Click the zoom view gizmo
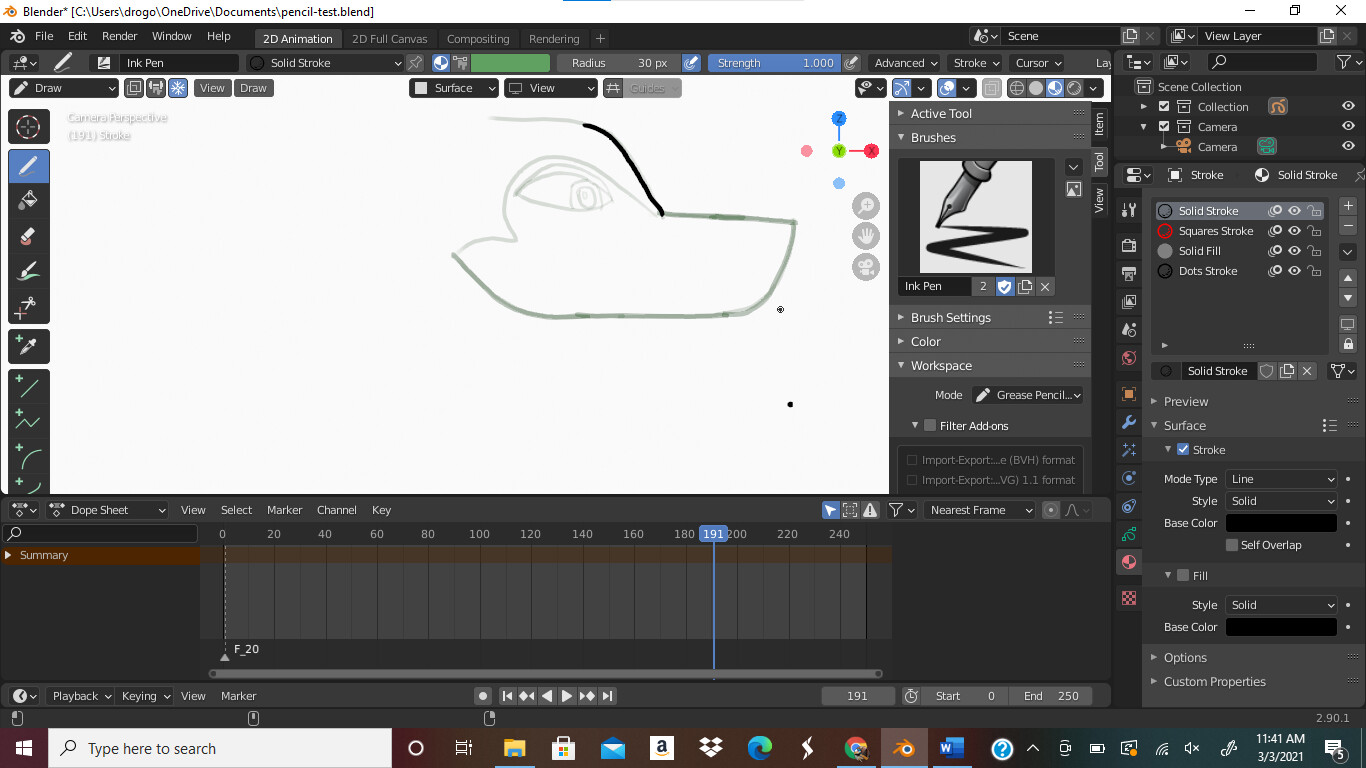This screenshot has width=1366, height=768. (x=866, y=206)
